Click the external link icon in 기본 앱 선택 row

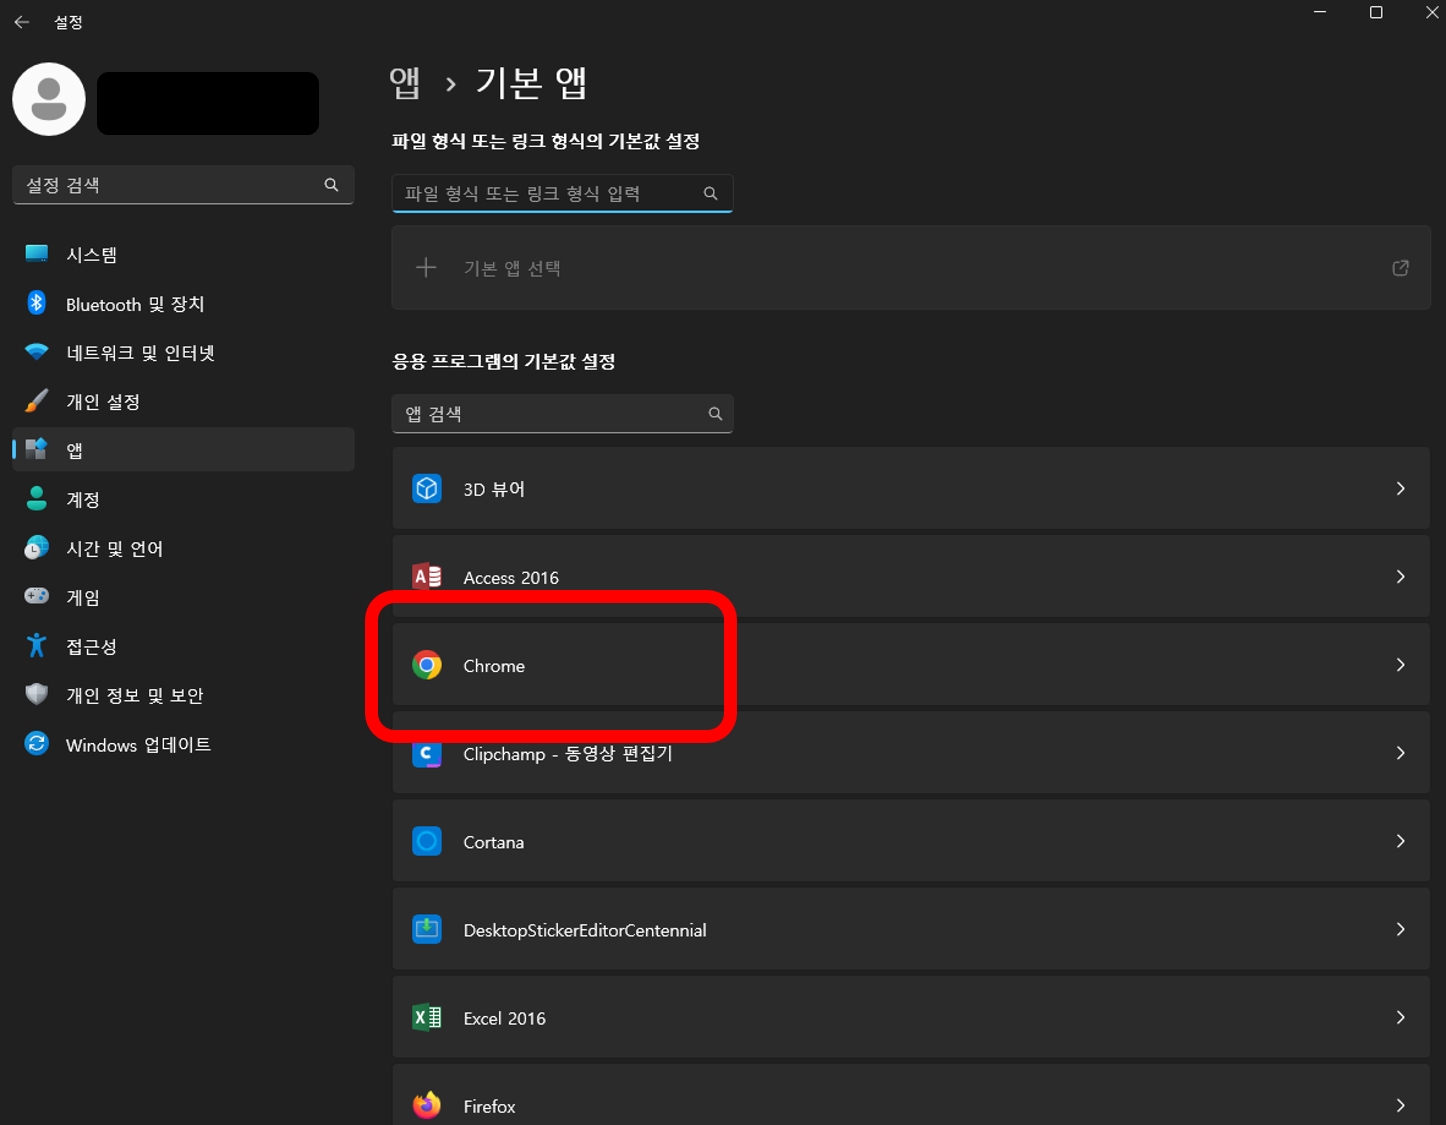click(1401, 268)
